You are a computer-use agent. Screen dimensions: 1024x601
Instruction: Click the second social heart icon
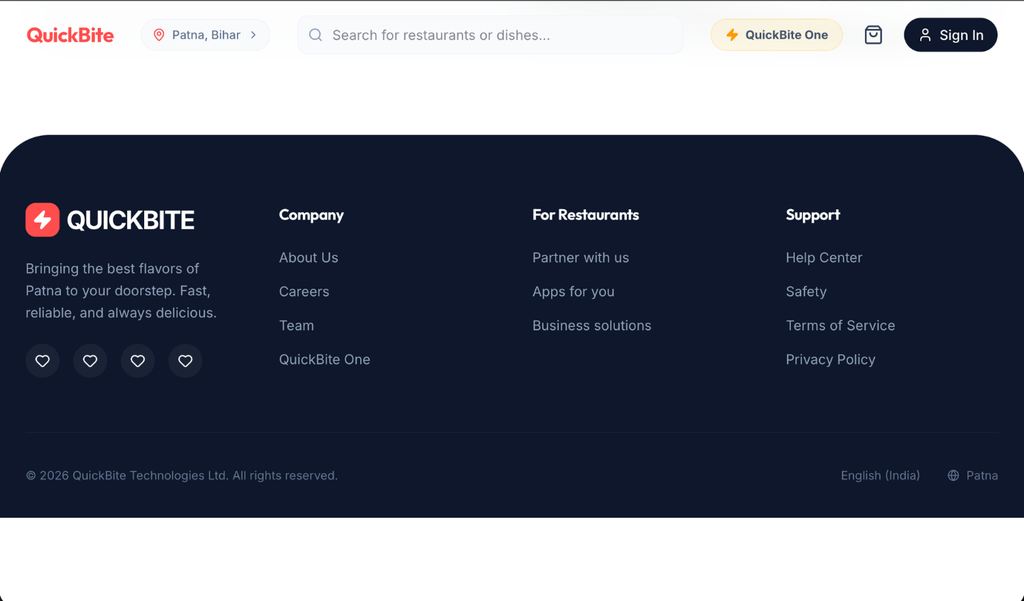[90, 360]
